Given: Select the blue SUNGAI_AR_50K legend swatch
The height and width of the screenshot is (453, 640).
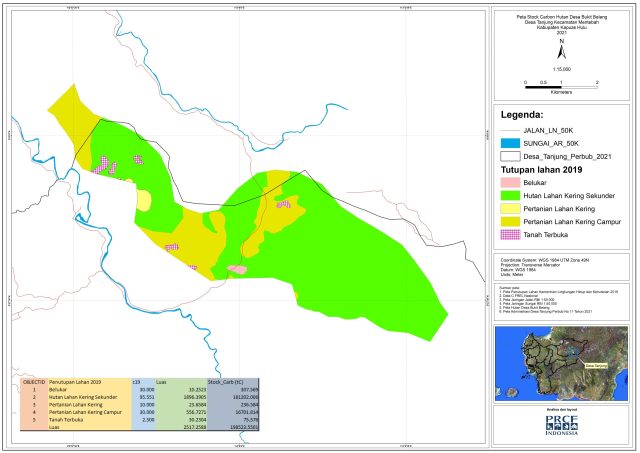Looking at the screenshot, I should (x=510, y=144).
